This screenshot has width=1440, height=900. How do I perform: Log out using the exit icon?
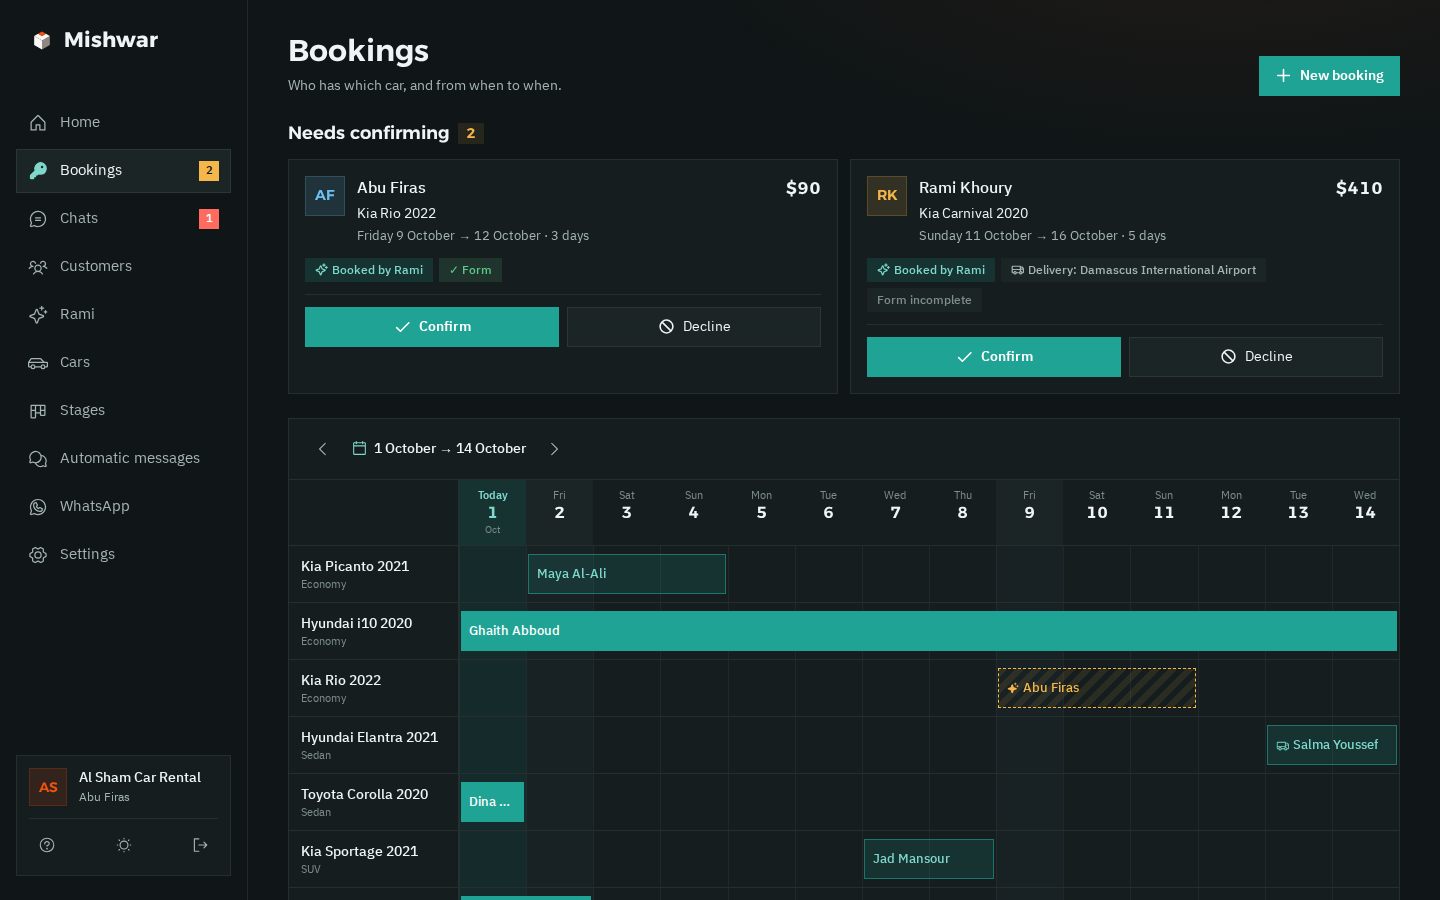pos(200,845)
